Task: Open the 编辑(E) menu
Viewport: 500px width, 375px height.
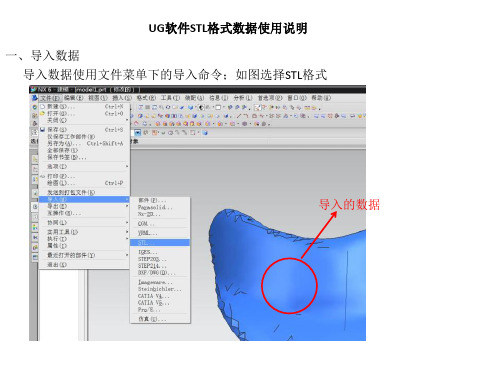Action: [74, 98]
